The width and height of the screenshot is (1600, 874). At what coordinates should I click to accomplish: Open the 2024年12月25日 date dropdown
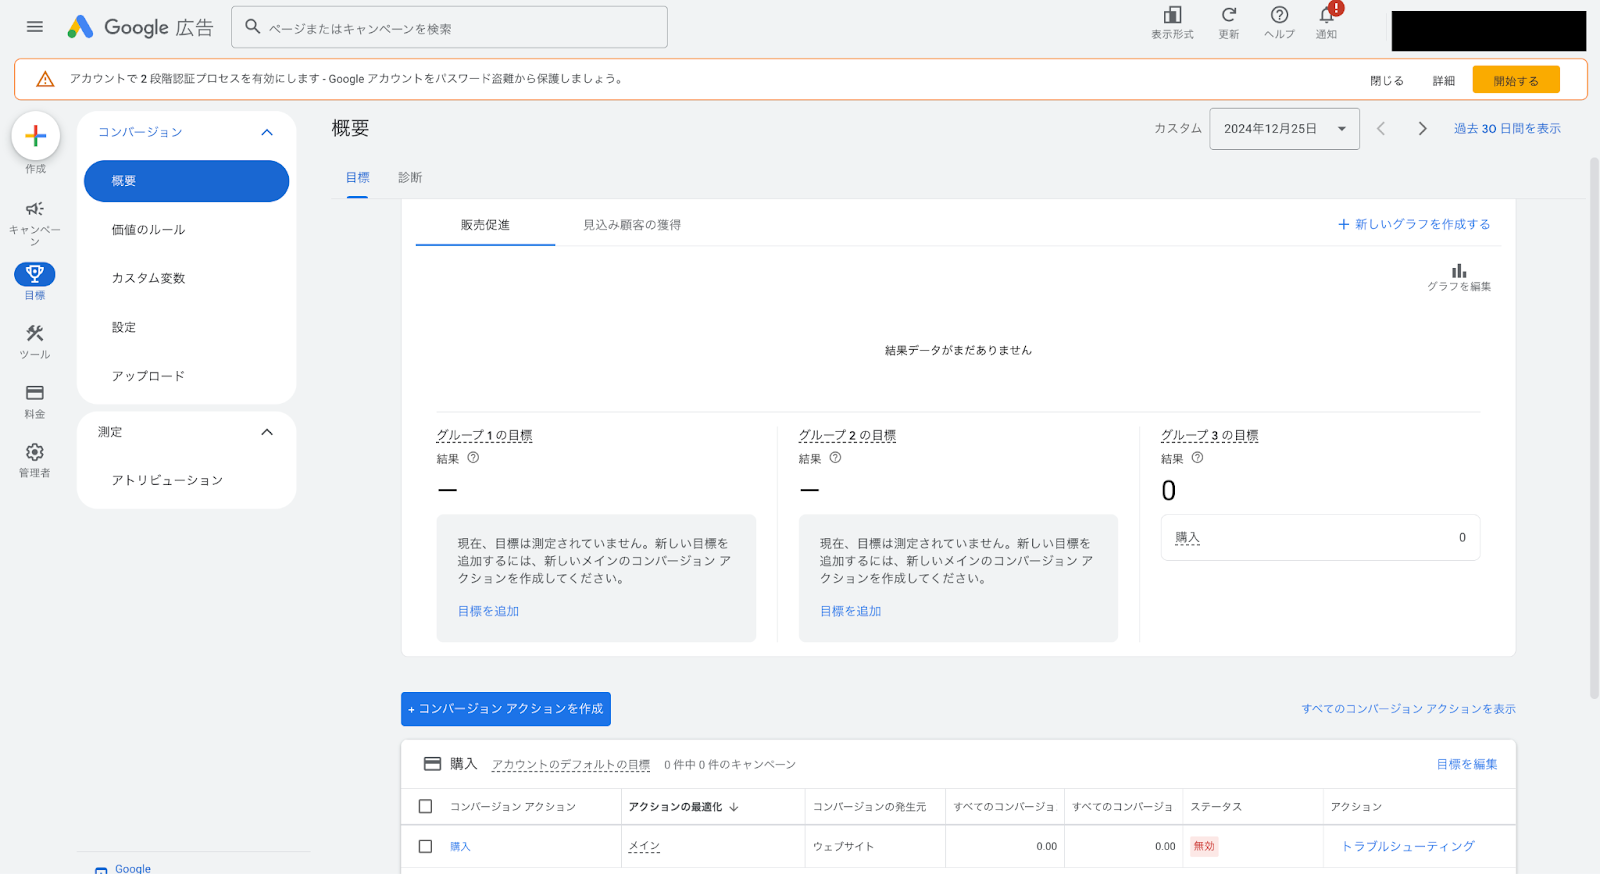(x=1284, y=129)
